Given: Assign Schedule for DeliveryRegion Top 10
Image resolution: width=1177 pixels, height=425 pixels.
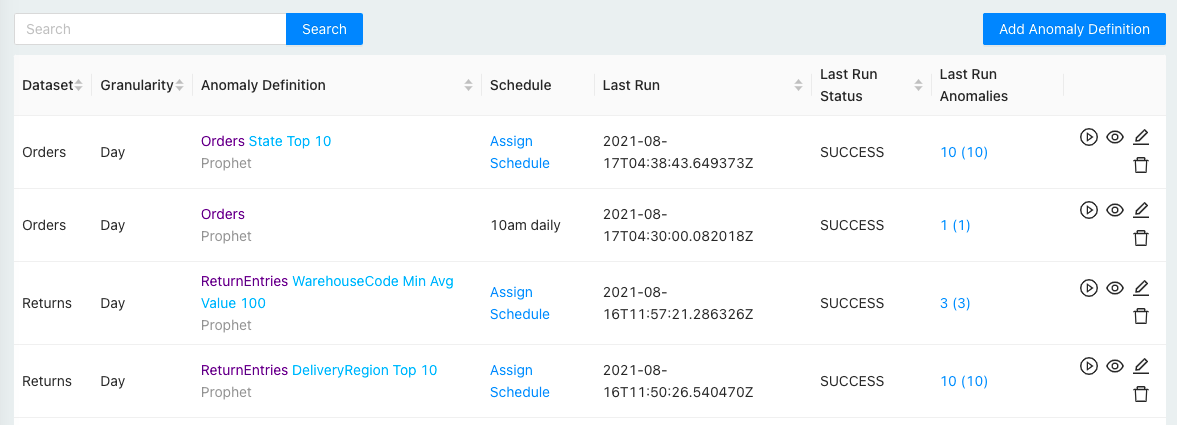Looking at the screenshot, I should pyautogui.click(x=520, y=381).
